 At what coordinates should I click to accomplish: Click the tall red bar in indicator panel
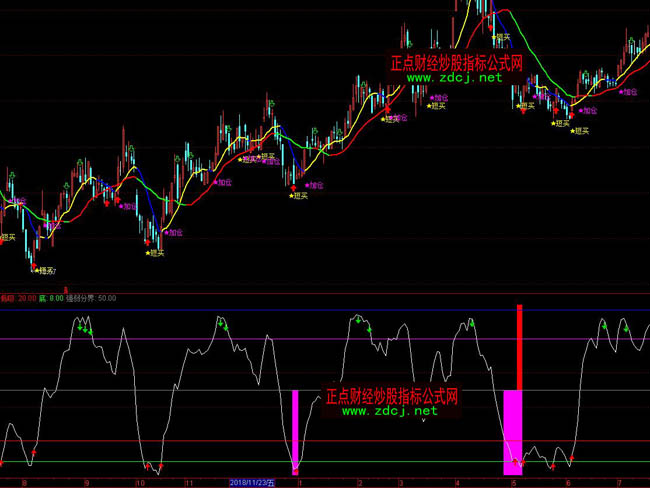click(x=519, y=345)
